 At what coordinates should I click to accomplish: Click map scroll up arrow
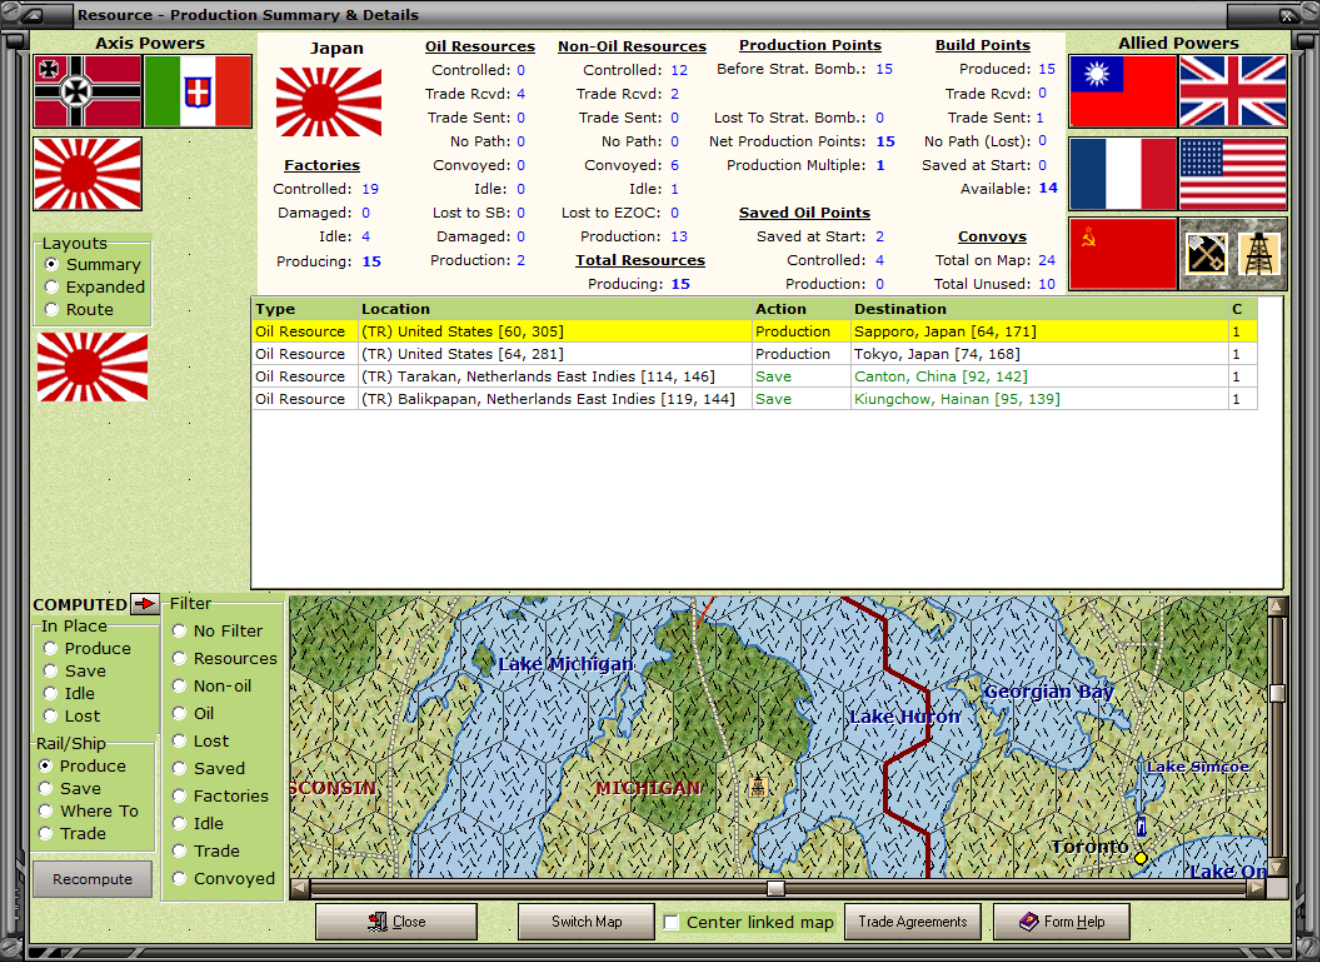click(1276, 606)
